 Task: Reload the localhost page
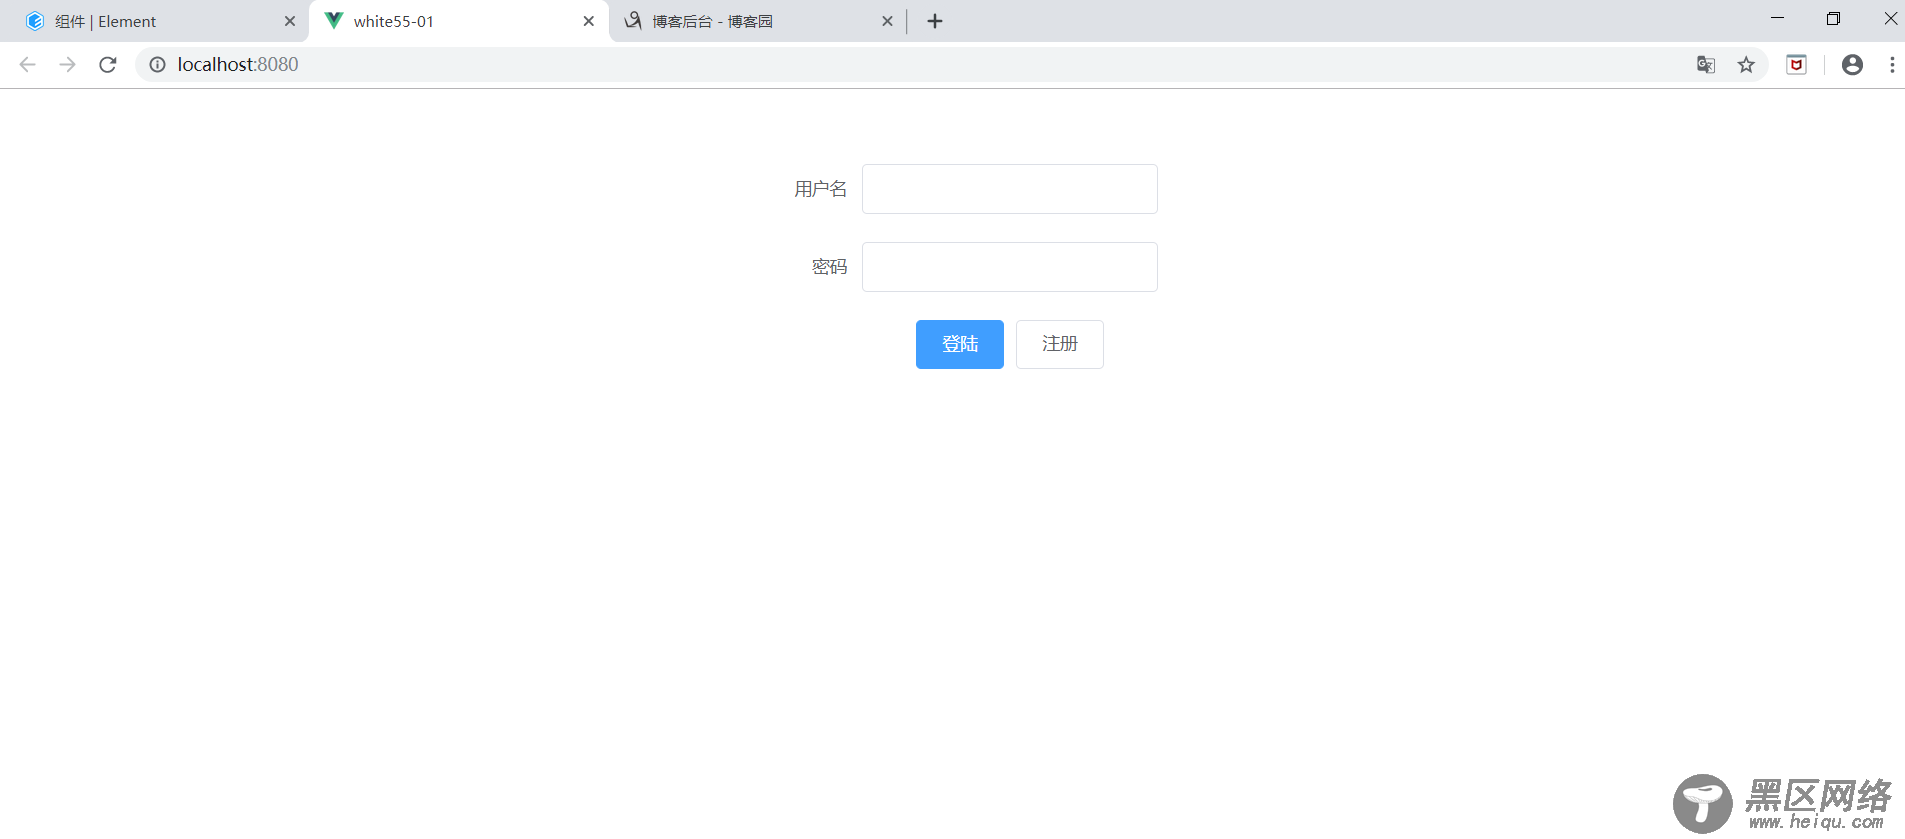pyautogui.click(x=108, y=65)
